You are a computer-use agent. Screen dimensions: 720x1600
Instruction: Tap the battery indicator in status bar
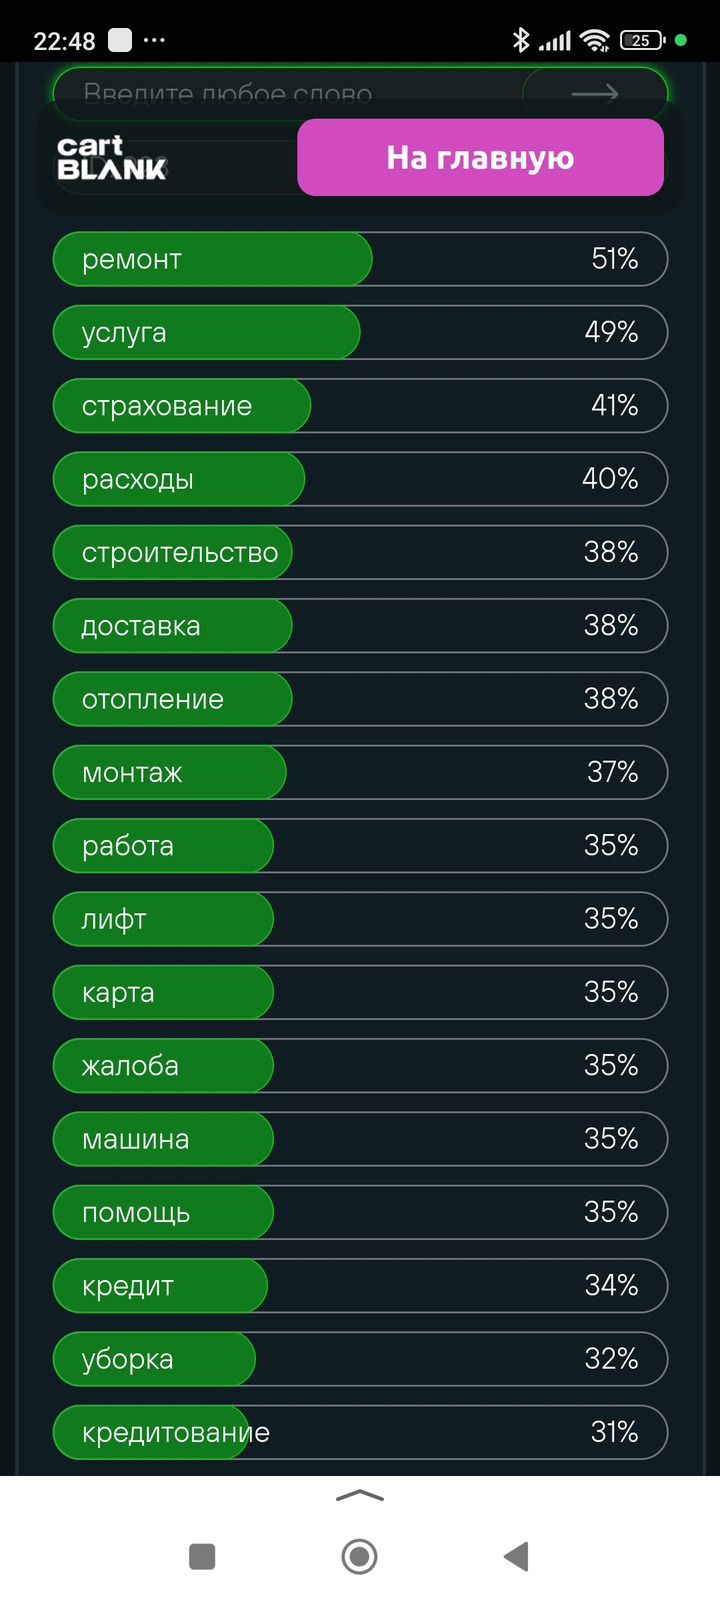(642, 40)
